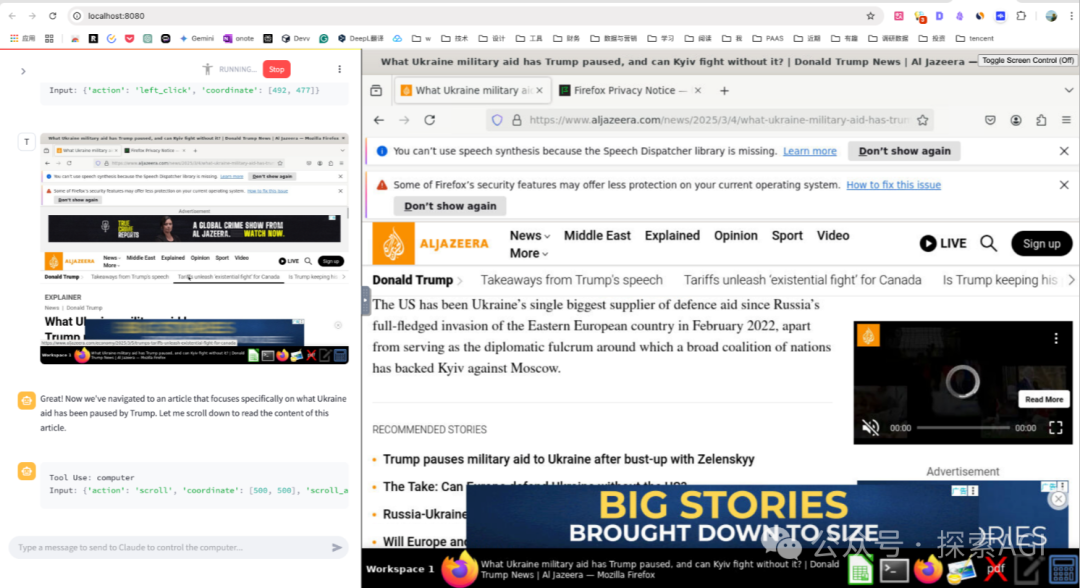The image size is (1080, 588).
Task: Open Firefox View button left of tabs
Action: 376,90
